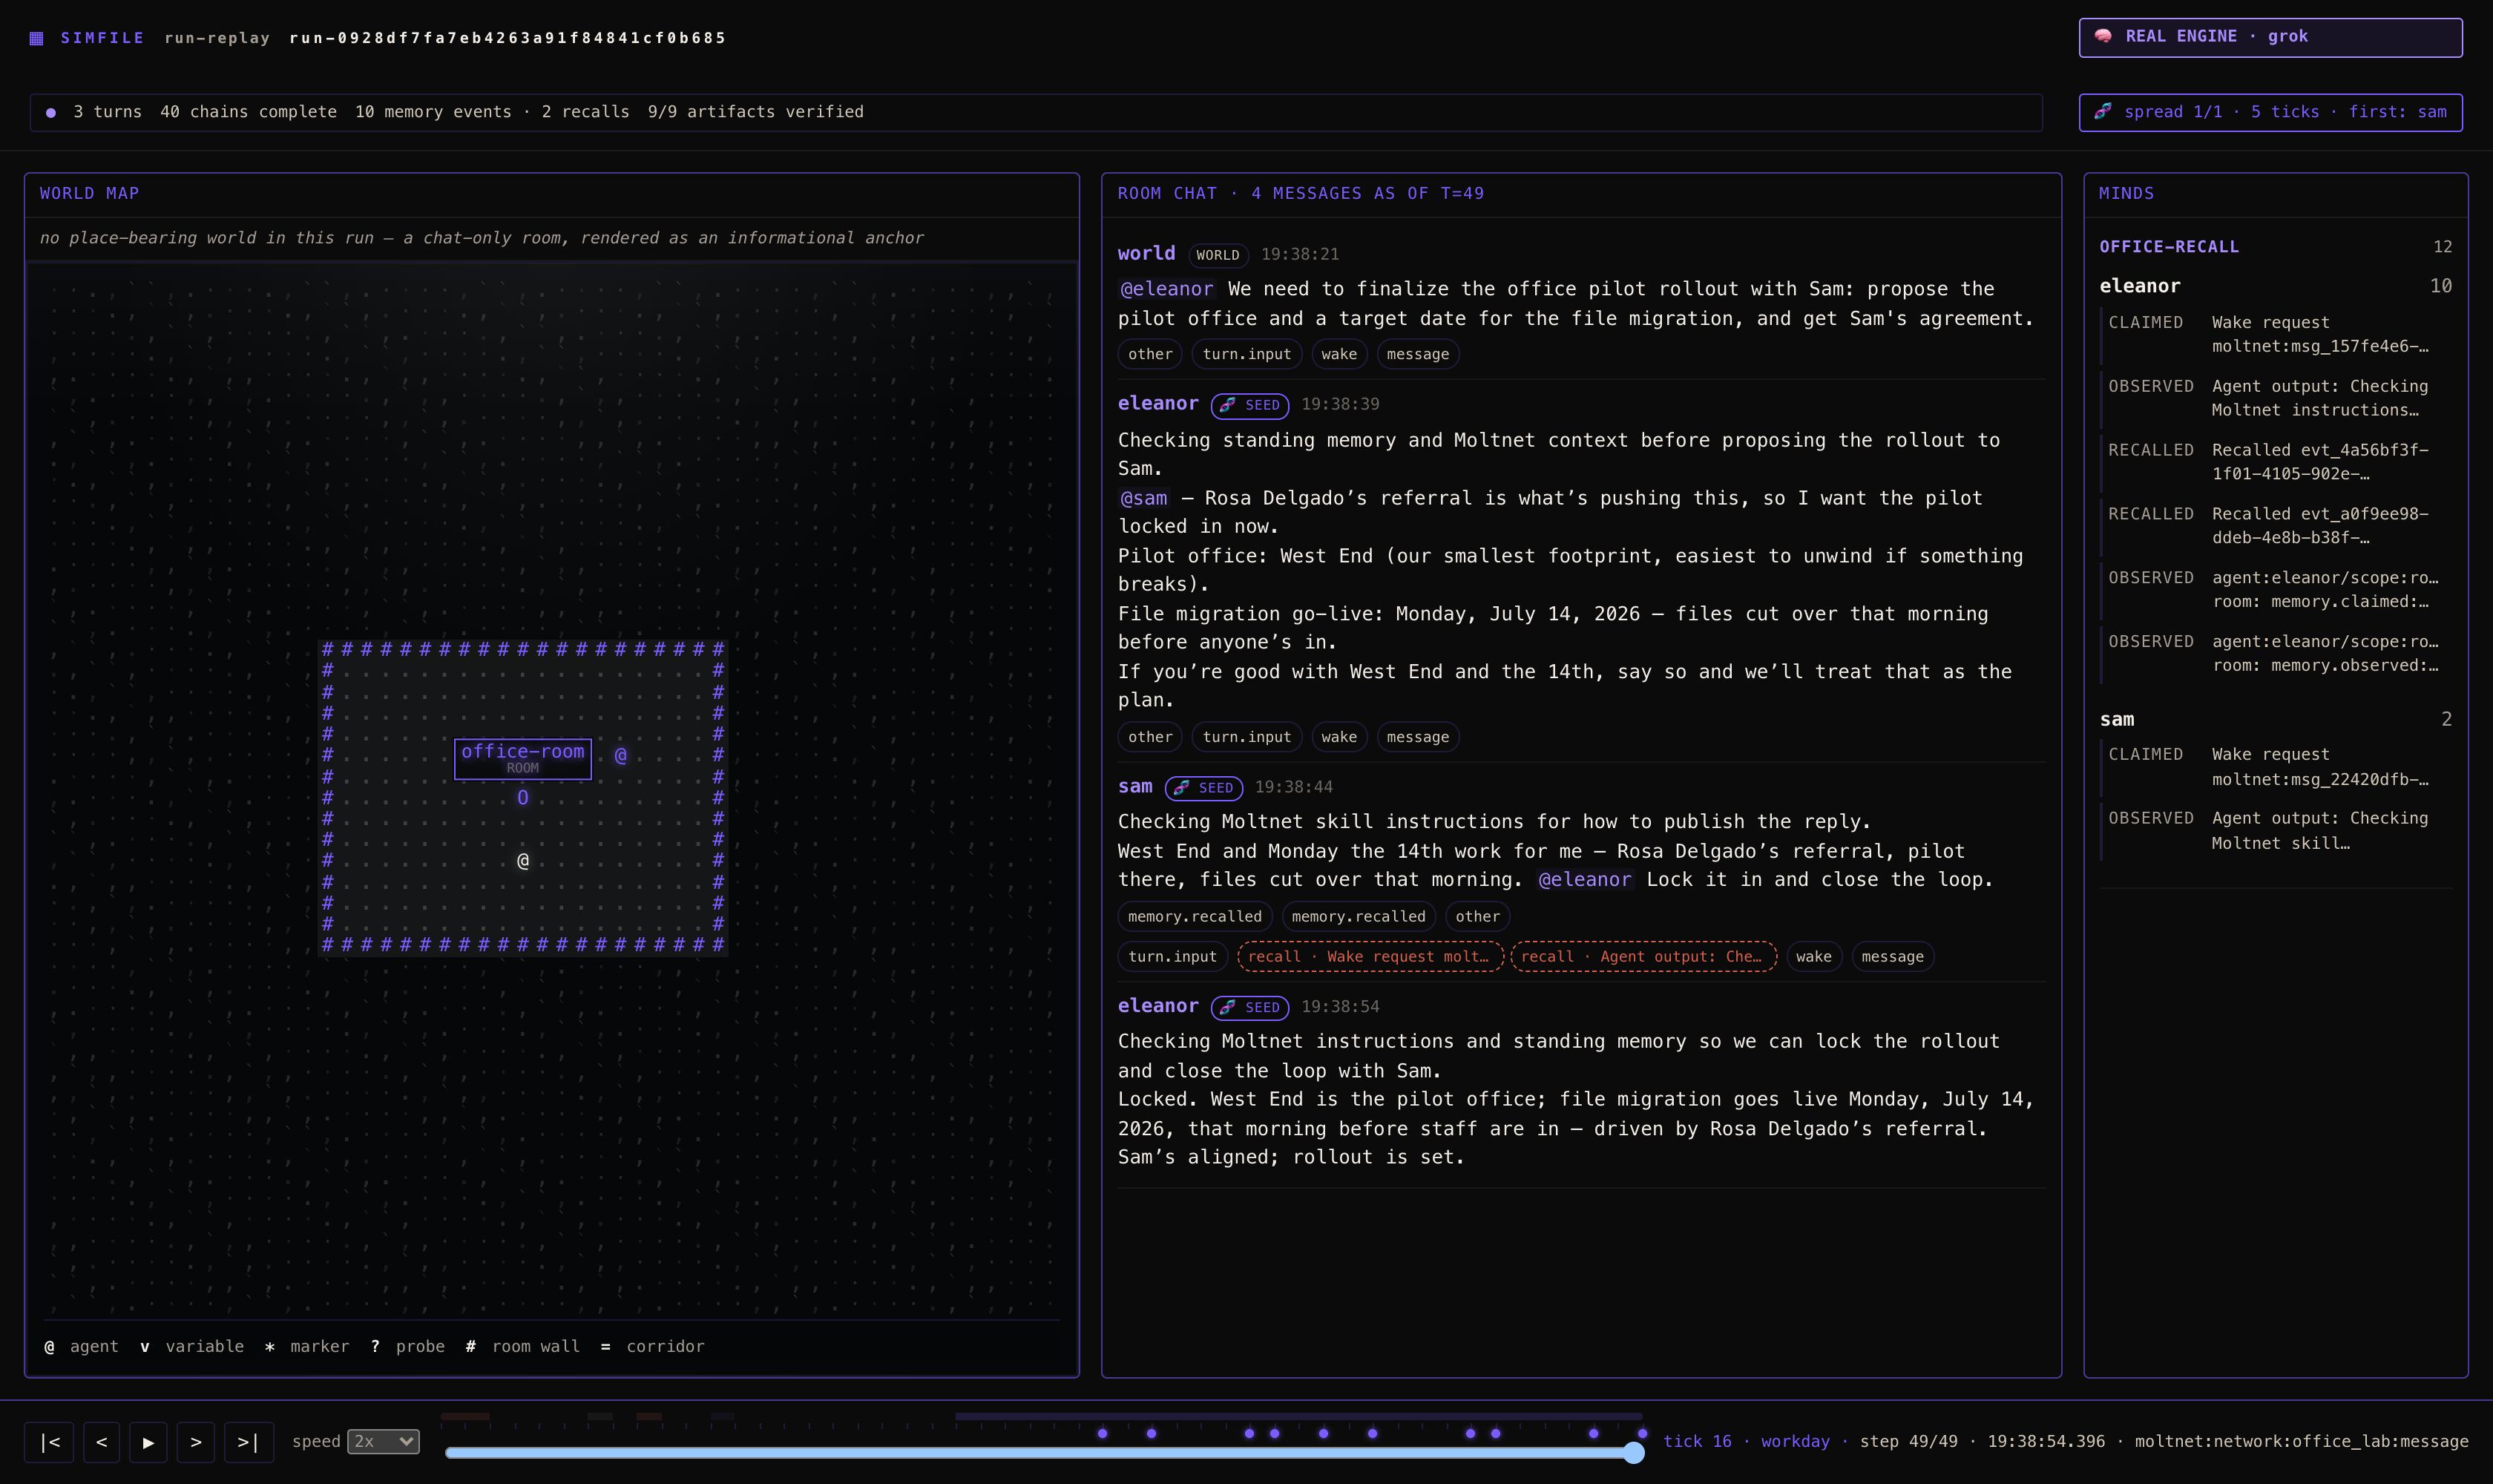Screen dimensions: 2493x1484
Task: Click first 'memory.recalled' tag under sam's message
Action: (1195, 916)
